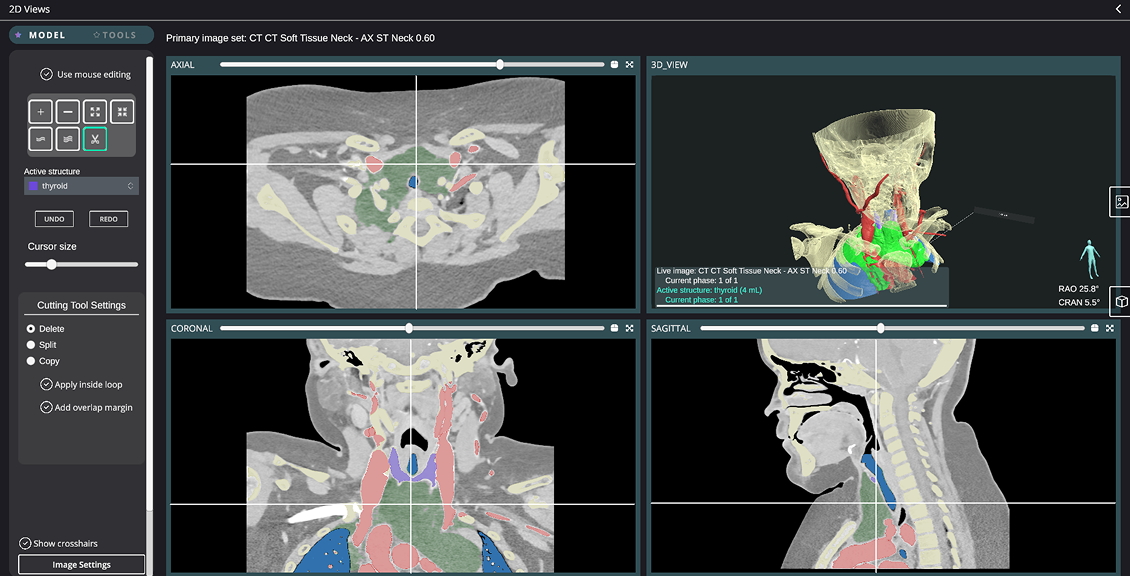Click the 'Live image' text line in 3D view
The width and height of the screenshot is (1130, 576).
(x=752, y=271)
